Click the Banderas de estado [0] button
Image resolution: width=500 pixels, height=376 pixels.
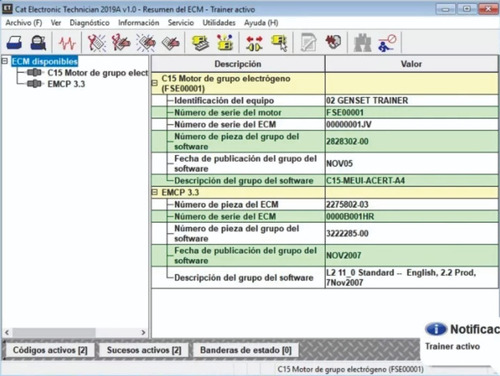pos(246,350)
